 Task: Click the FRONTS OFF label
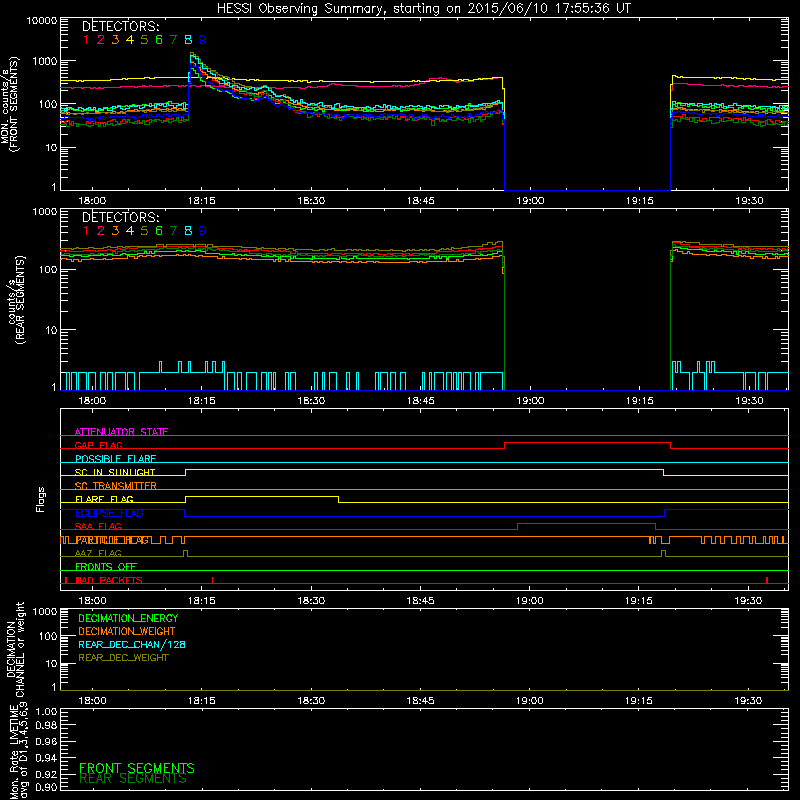[106, 567]
